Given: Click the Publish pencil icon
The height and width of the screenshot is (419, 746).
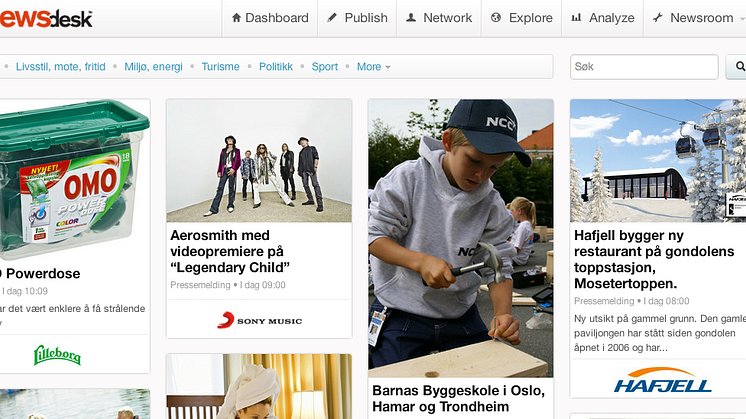Looking at the screenshot, I should point(332,18).
